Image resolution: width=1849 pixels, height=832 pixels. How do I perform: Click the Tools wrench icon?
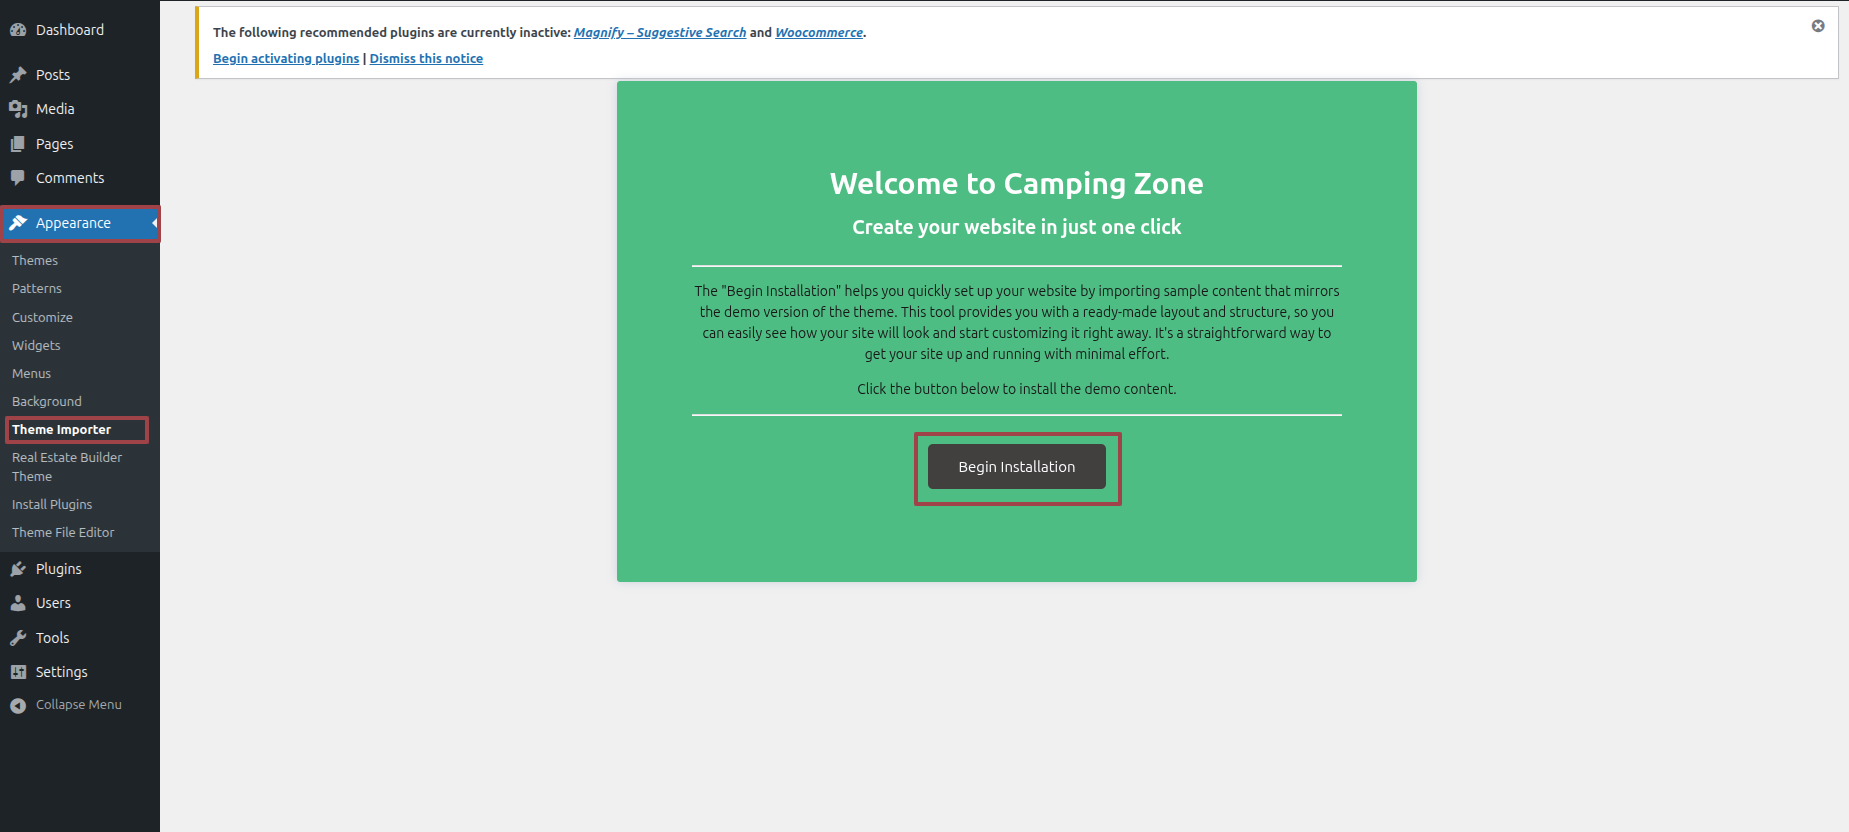tap(18, 638)
